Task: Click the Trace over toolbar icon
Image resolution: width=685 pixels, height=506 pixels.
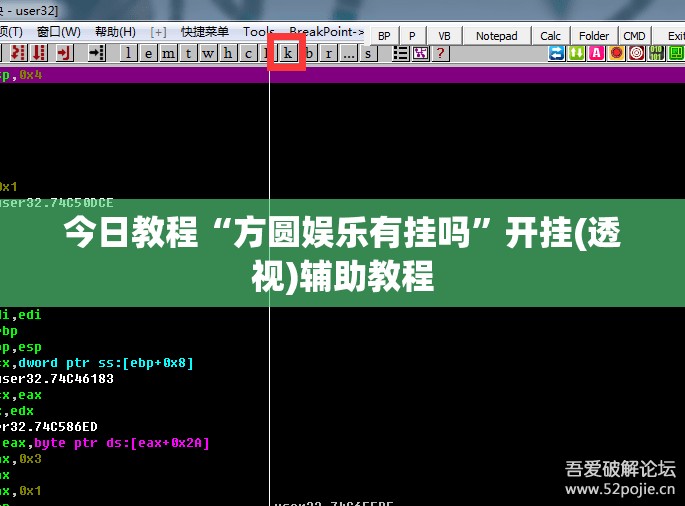Action: tap(38, 53)
